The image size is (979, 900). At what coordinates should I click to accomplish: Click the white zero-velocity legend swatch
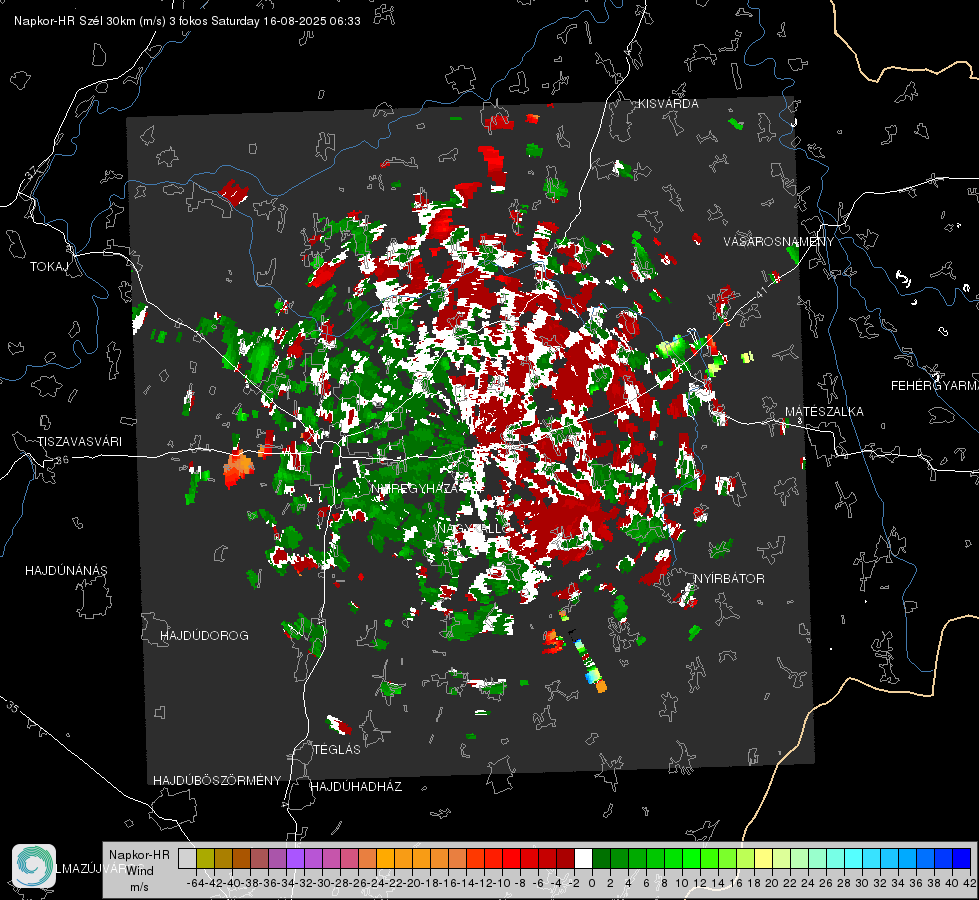[583, 859]
